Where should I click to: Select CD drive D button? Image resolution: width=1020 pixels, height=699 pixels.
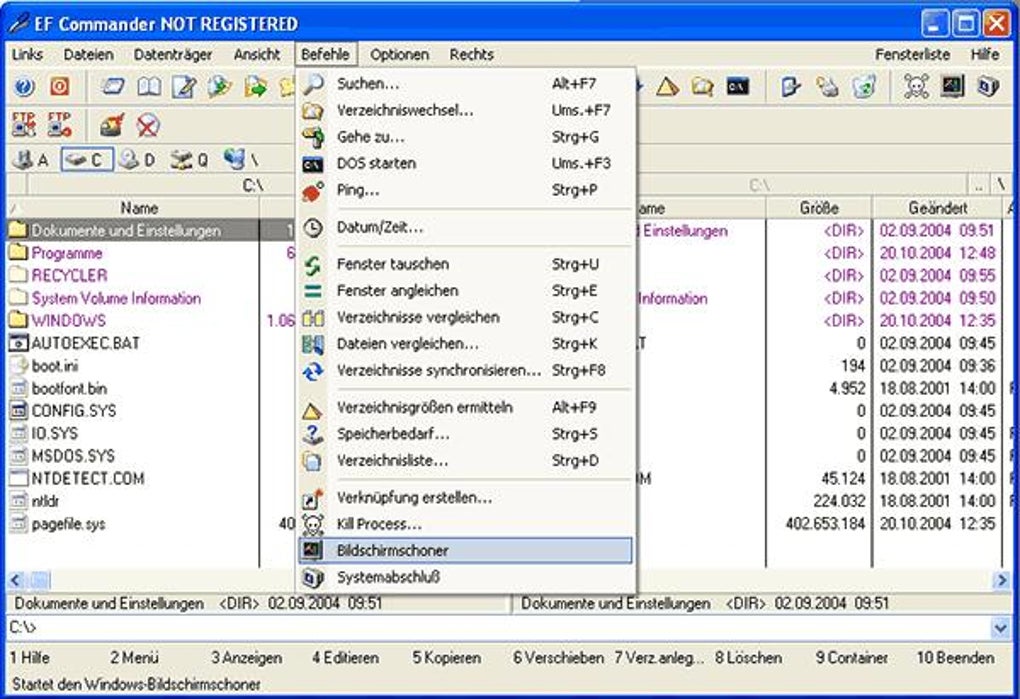[x=137, y=160]
